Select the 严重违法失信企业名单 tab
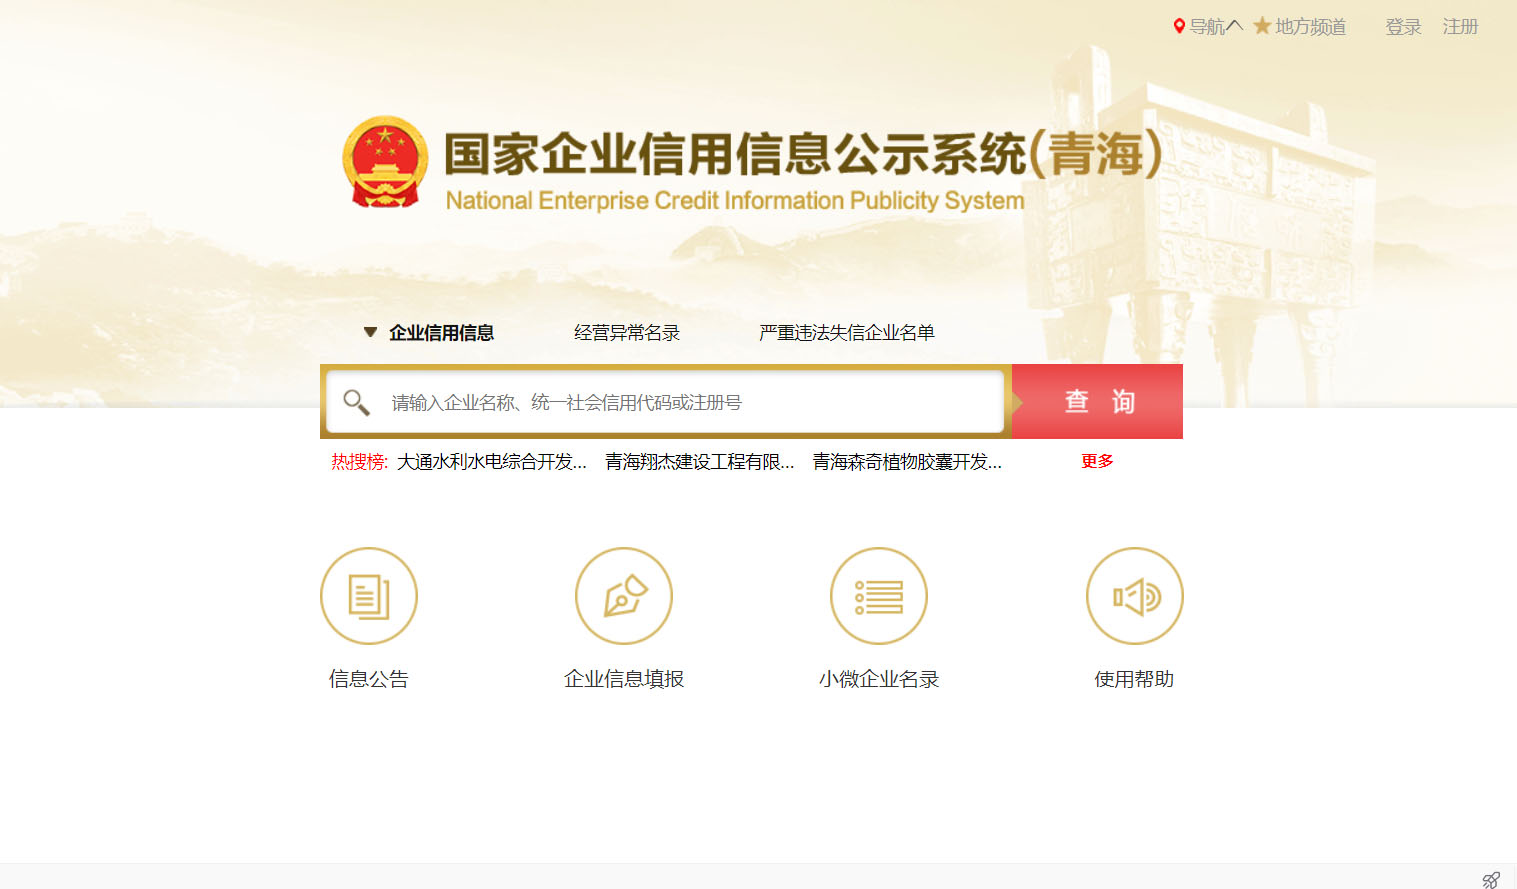The height and width of the screenshot is (889, 1517). tap(846, 333)
